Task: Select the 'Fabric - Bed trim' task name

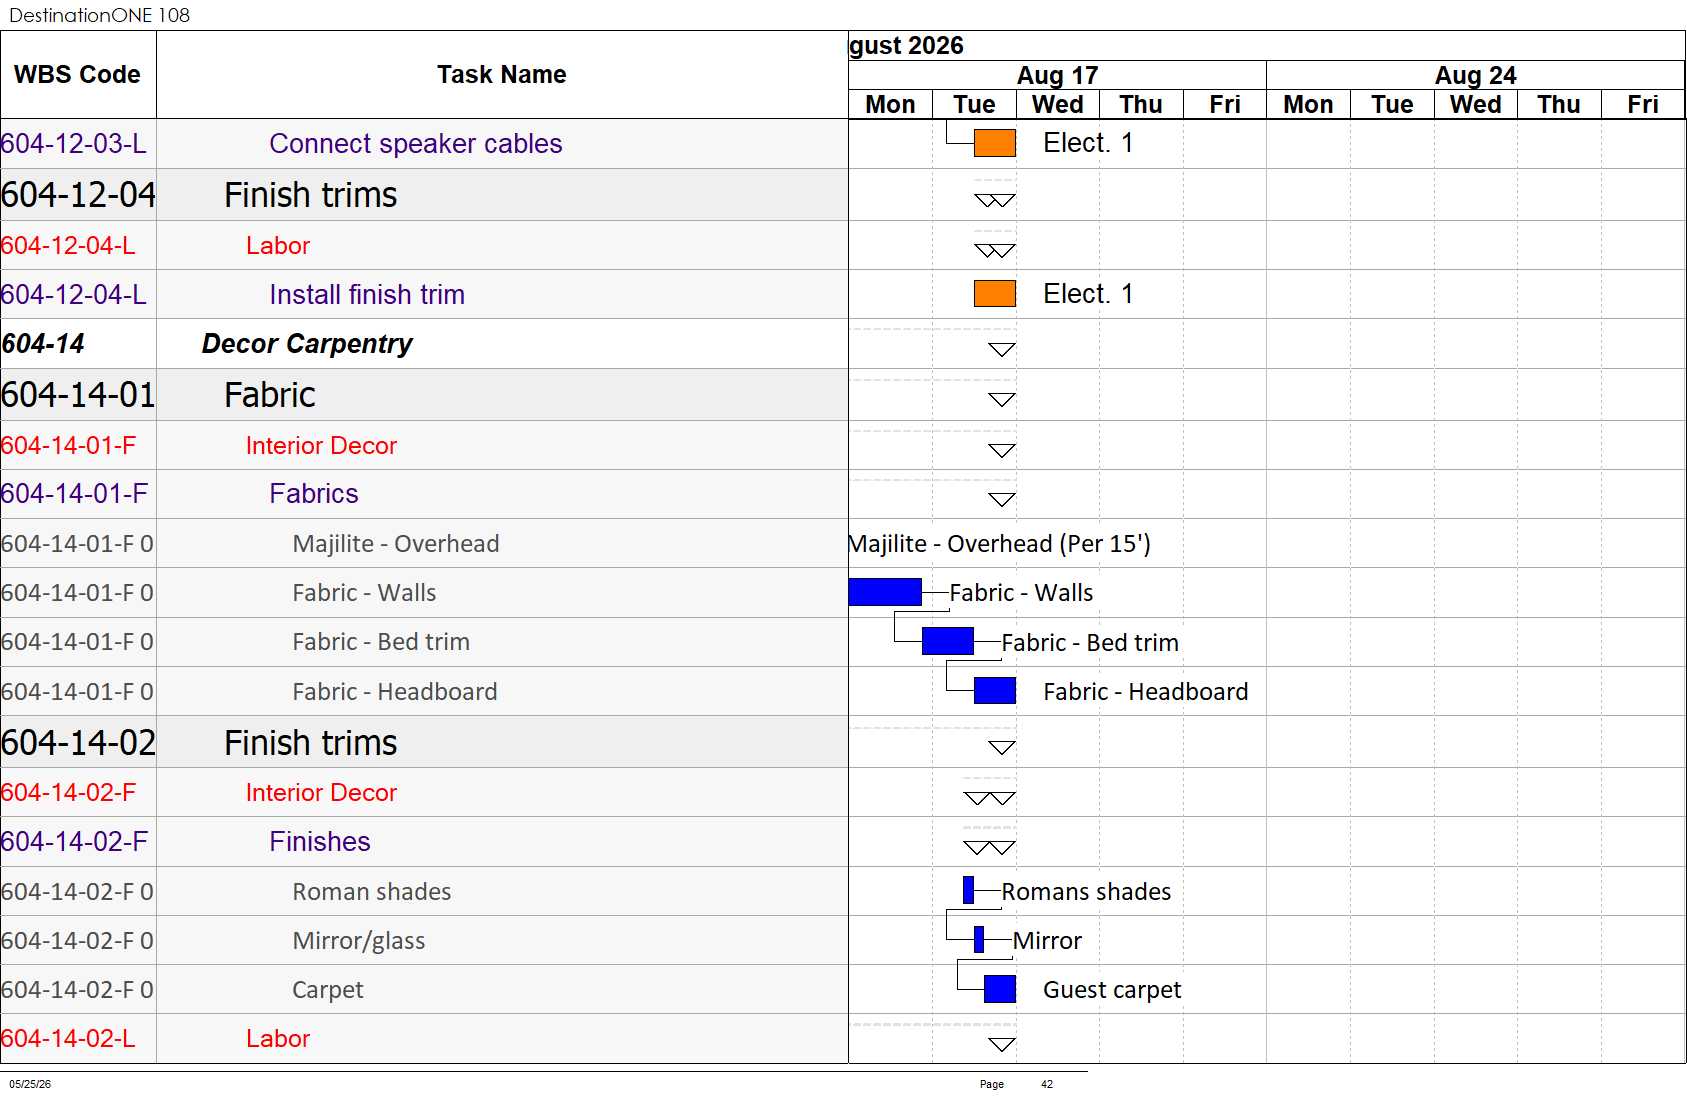Action: point(381,641)
